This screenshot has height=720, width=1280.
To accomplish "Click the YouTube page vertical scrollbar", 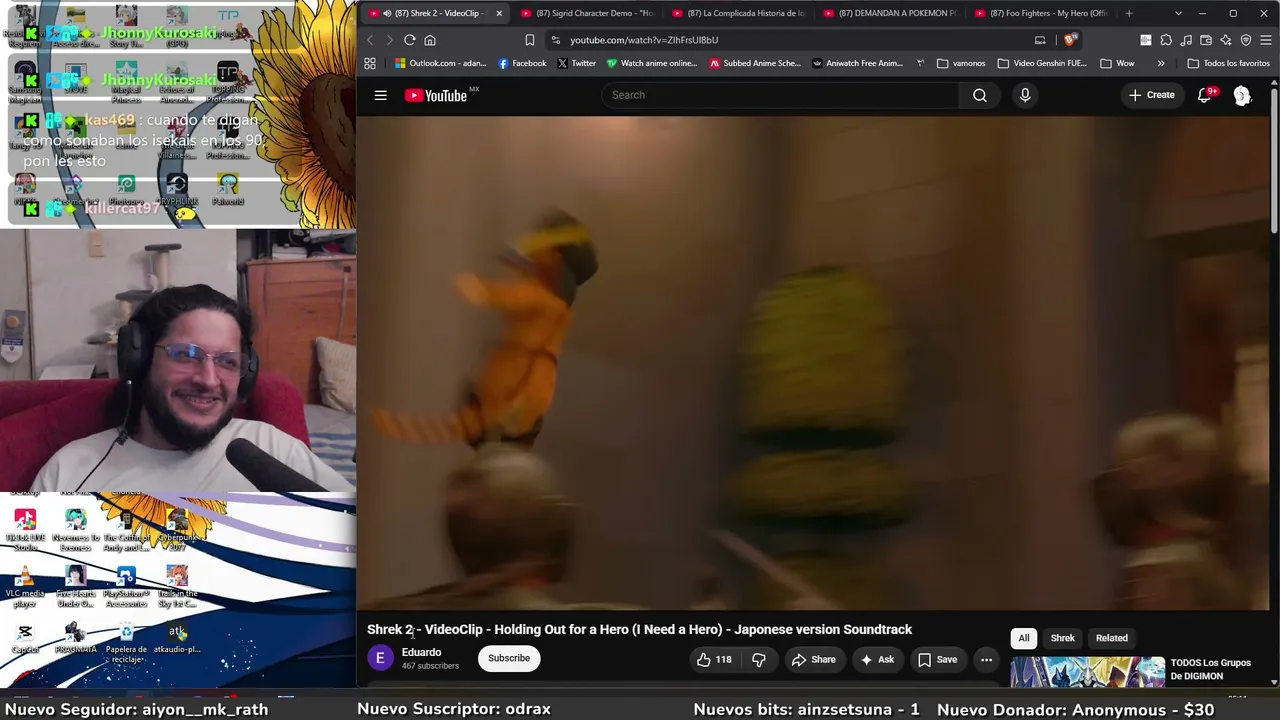I will pos(1274,160).
